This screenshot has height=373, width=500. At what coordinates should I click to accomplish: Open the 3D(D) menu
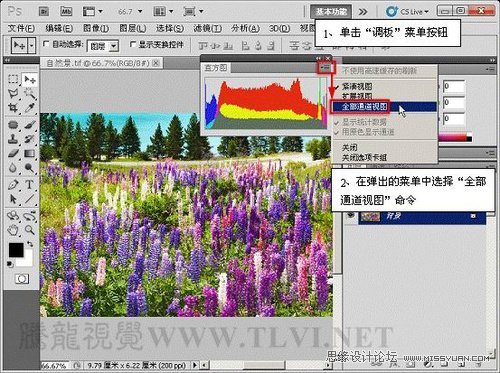point(280,29)
